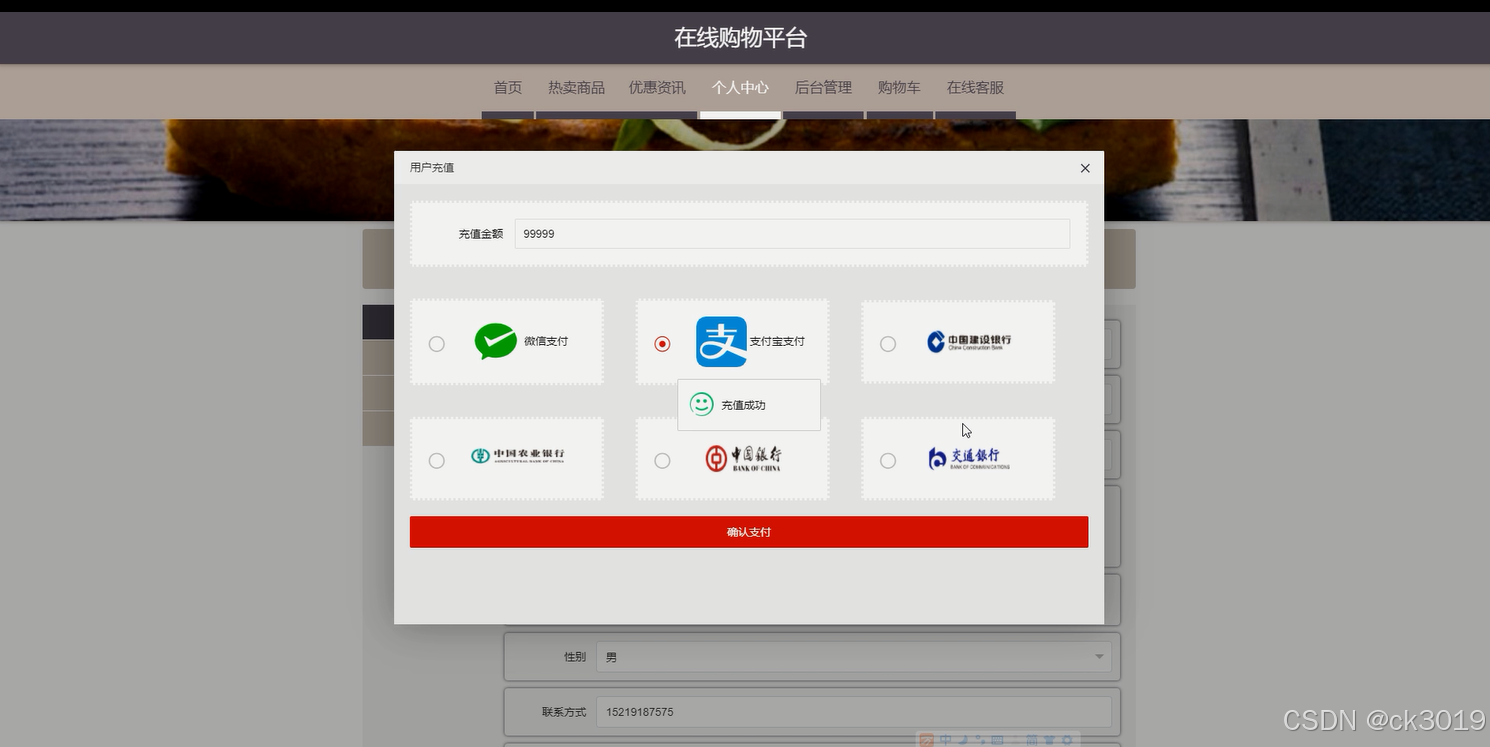Click the 联系方式 phone number field
This screenshot has height=747, width=1490.
[854, 712]
